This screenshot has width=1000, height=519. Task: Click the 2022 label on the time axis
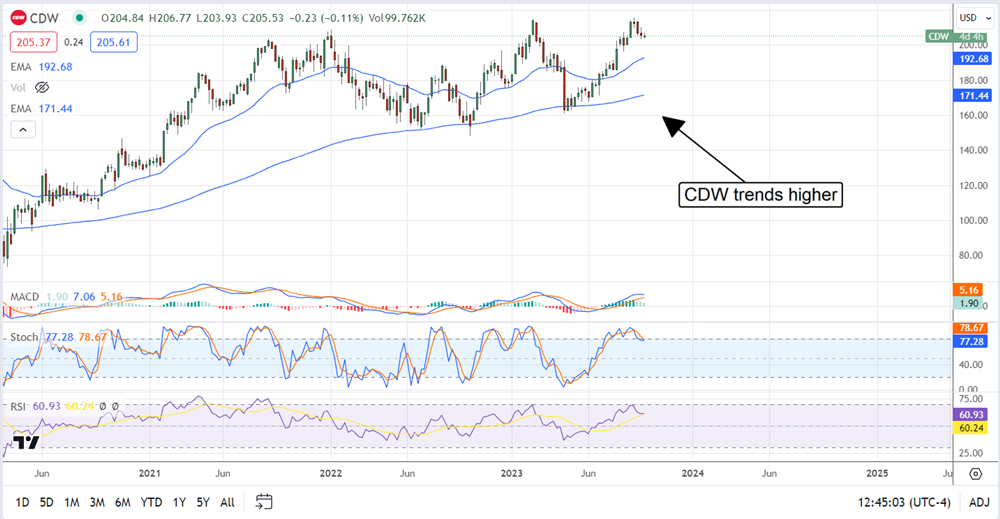[x=330, y=473]
